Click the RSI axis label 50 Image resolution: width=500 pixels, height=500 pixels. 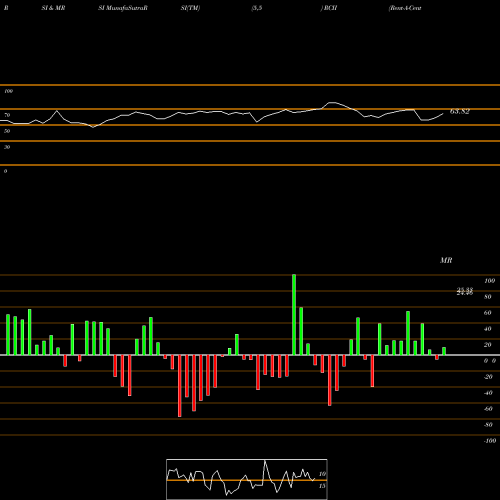pos(7,131)
